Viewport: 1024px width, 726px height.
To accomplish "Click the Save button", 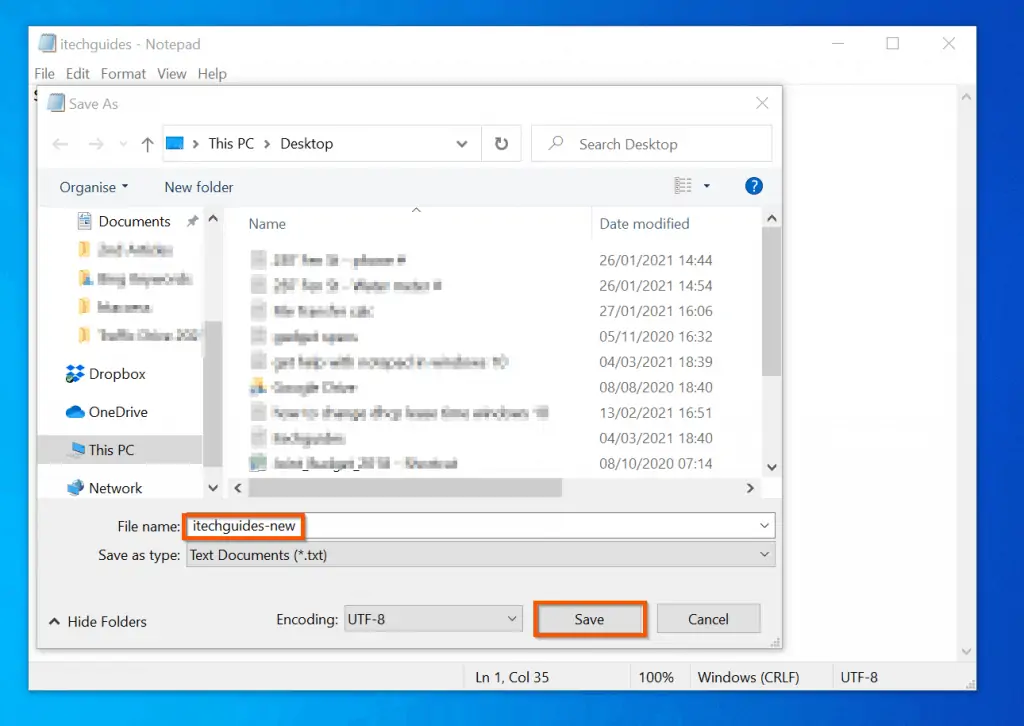I will [x=589, y=619].
